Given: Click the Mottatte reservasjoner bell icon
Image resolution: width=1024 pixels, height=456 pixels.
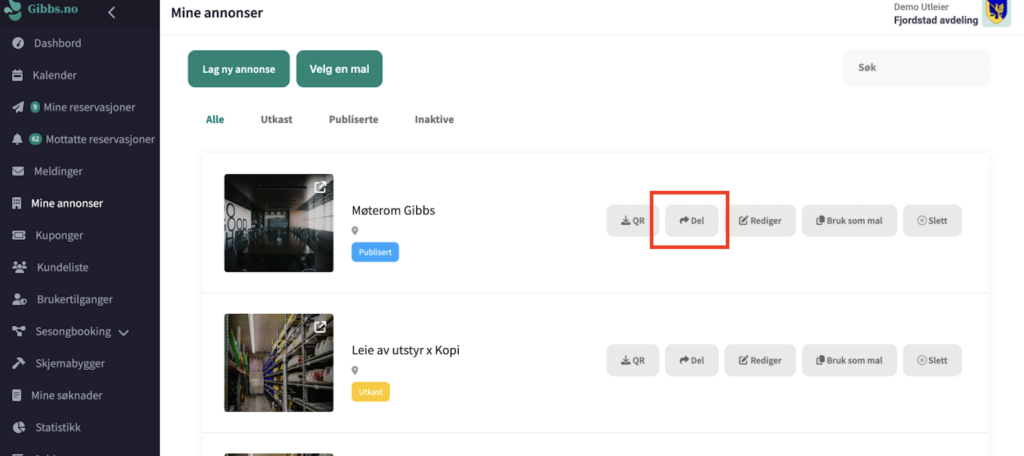Looking at the screenshot, I should click(17, 139).
